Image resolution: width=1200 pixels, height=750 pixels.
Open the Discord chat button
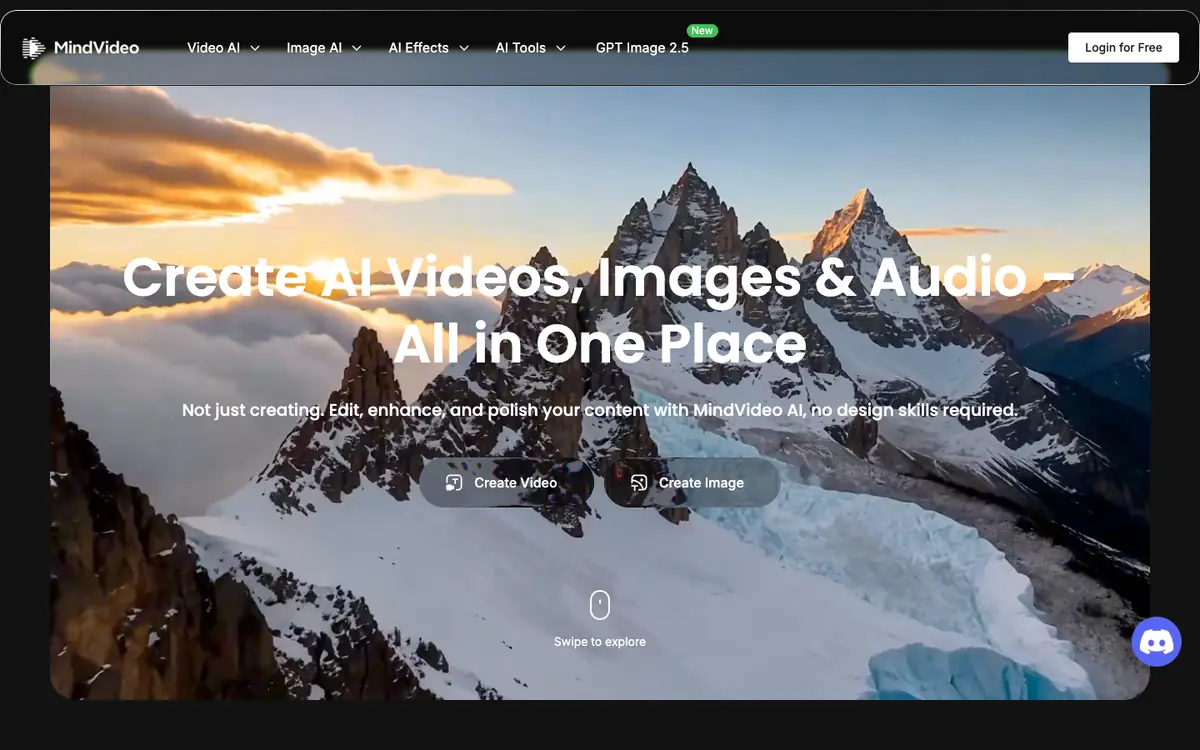click(x=1157, y=642)
